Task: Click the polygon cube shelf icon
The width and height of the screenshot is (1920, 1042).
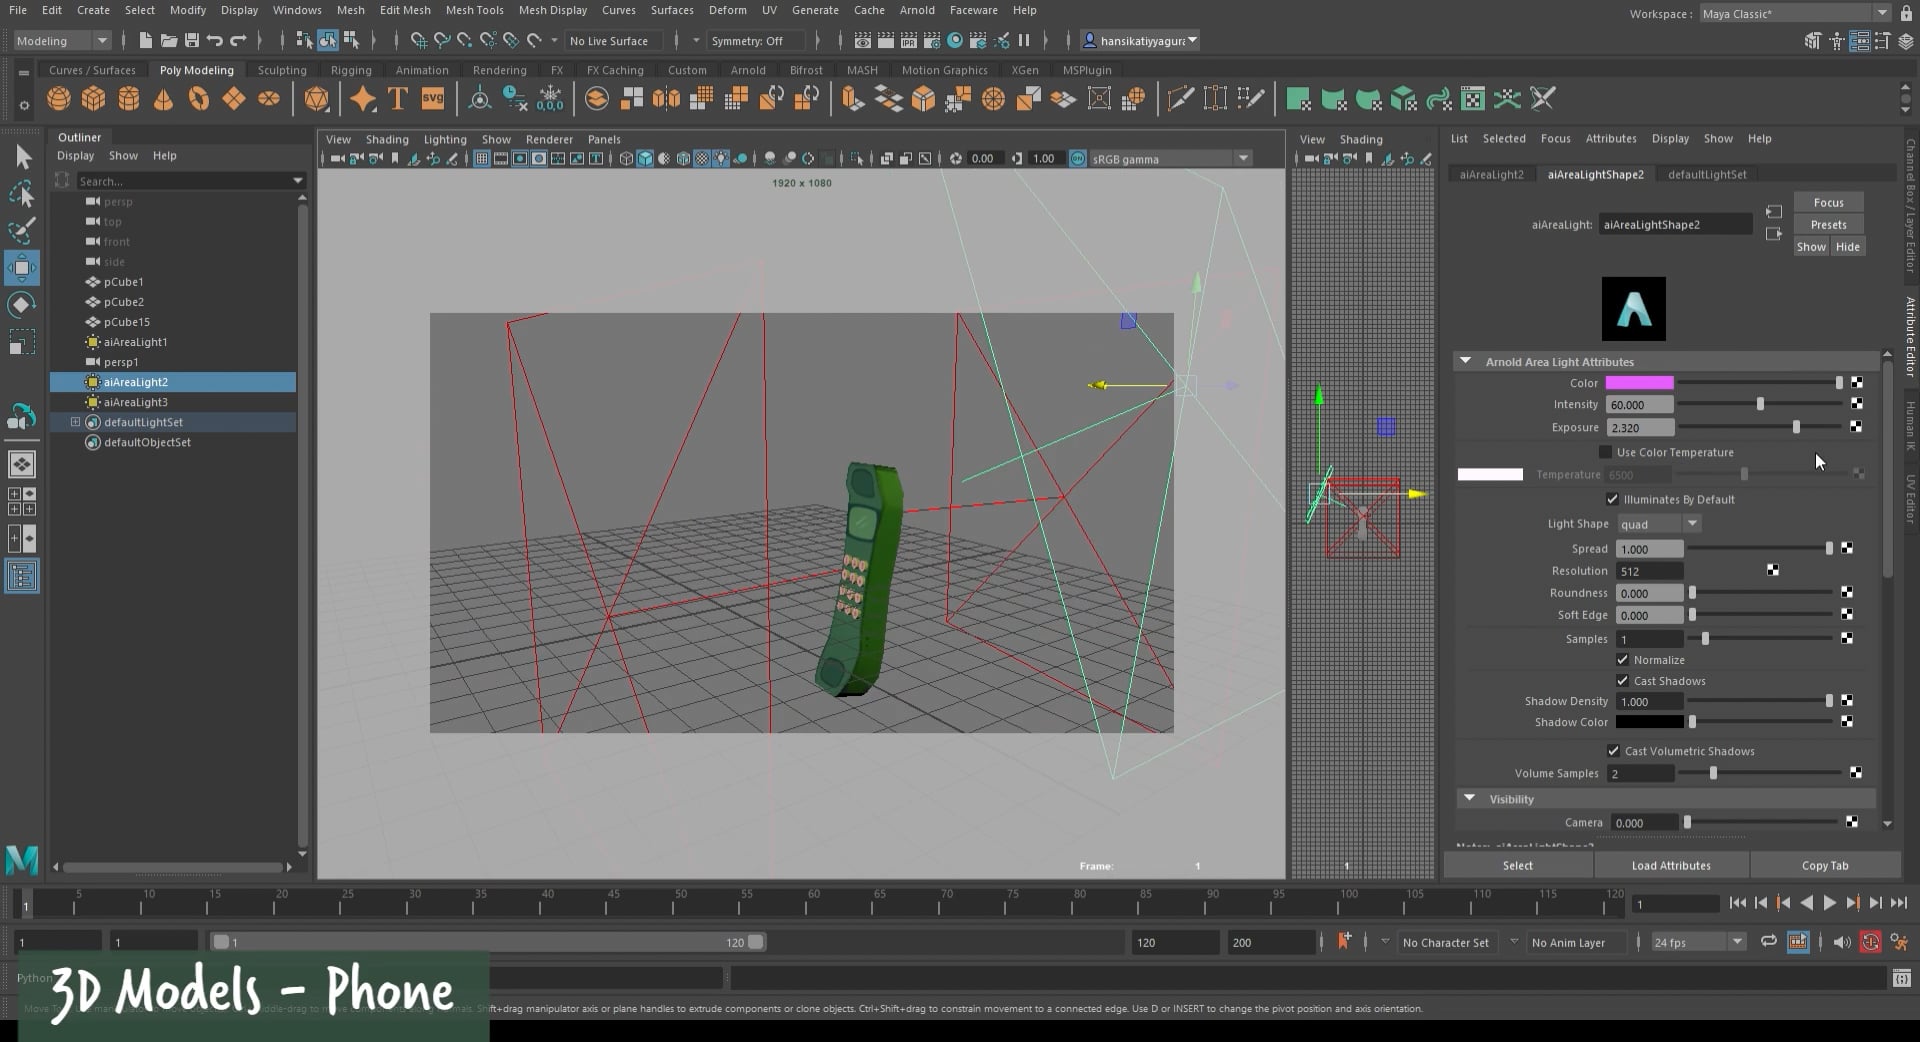Action: (x=94, y=99)
